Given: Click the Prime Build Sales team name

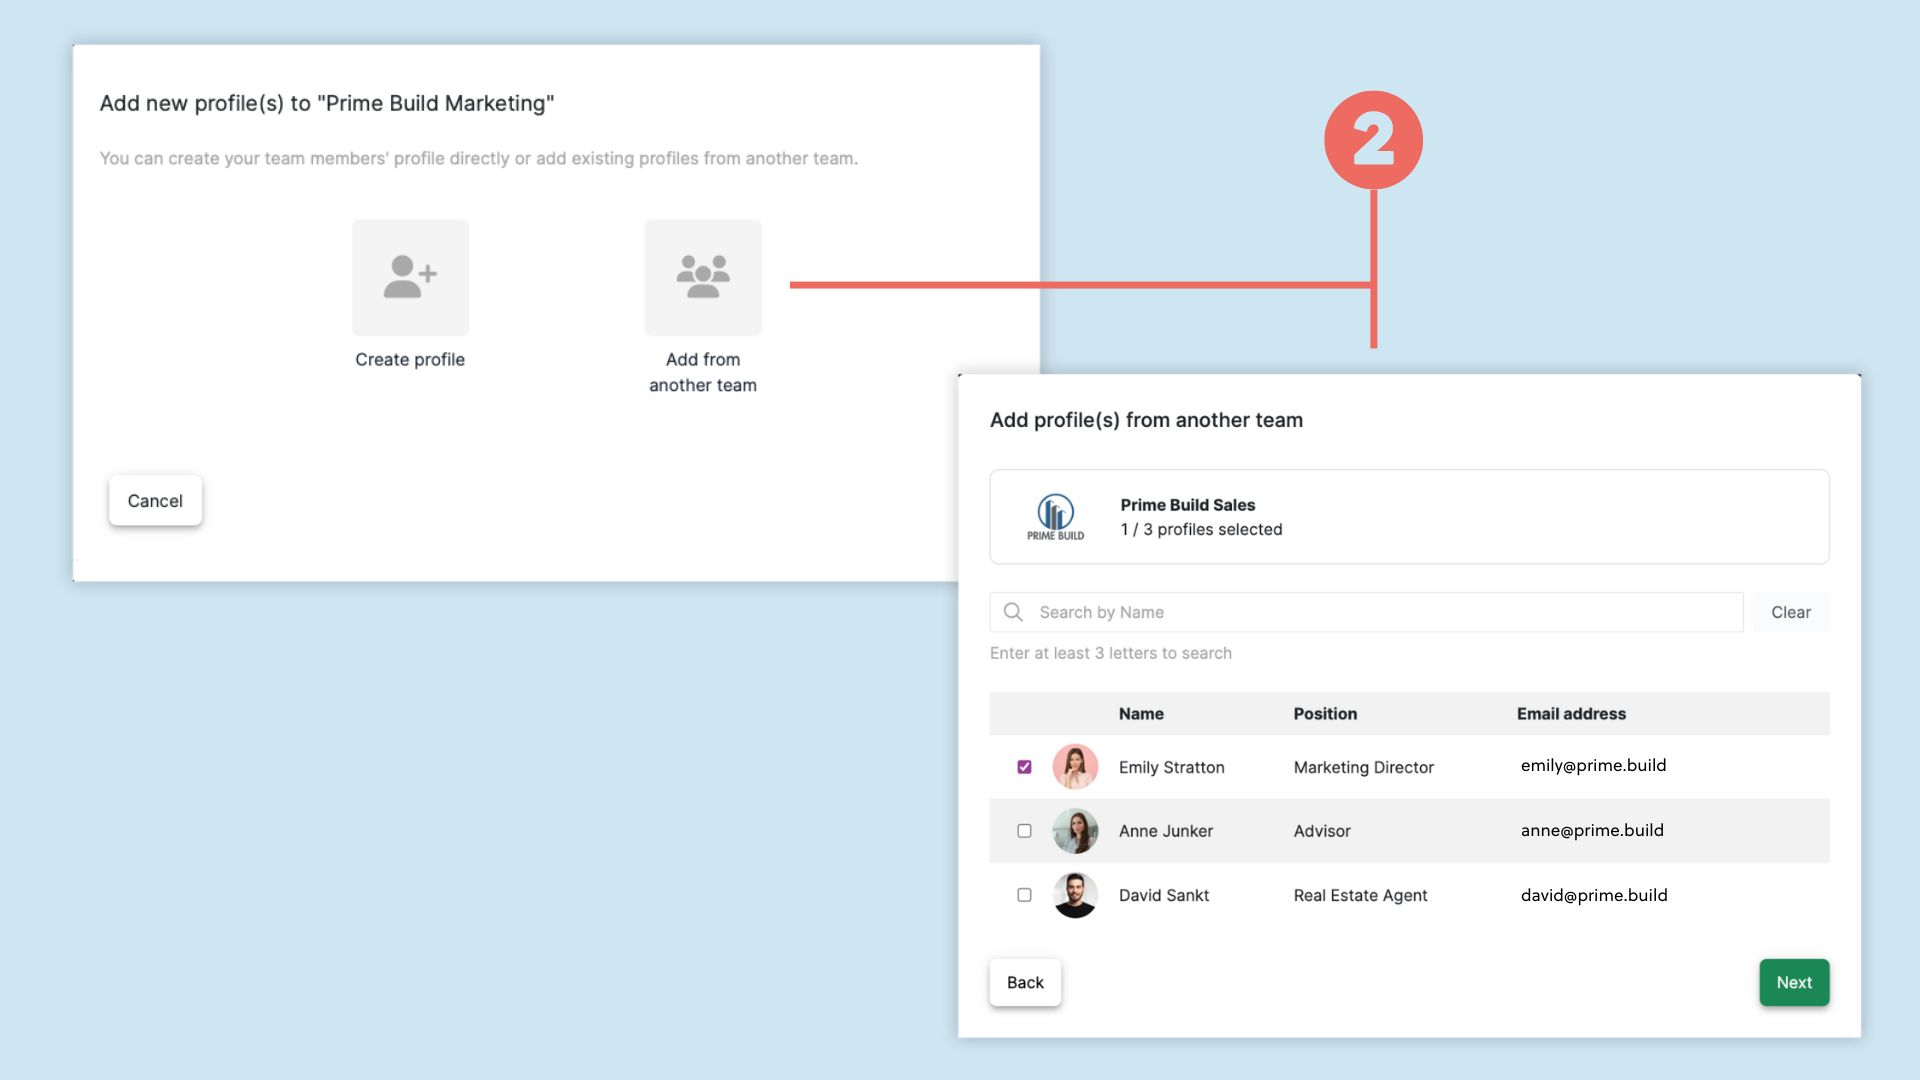Looking at the screenshot, I should 1187,505.
